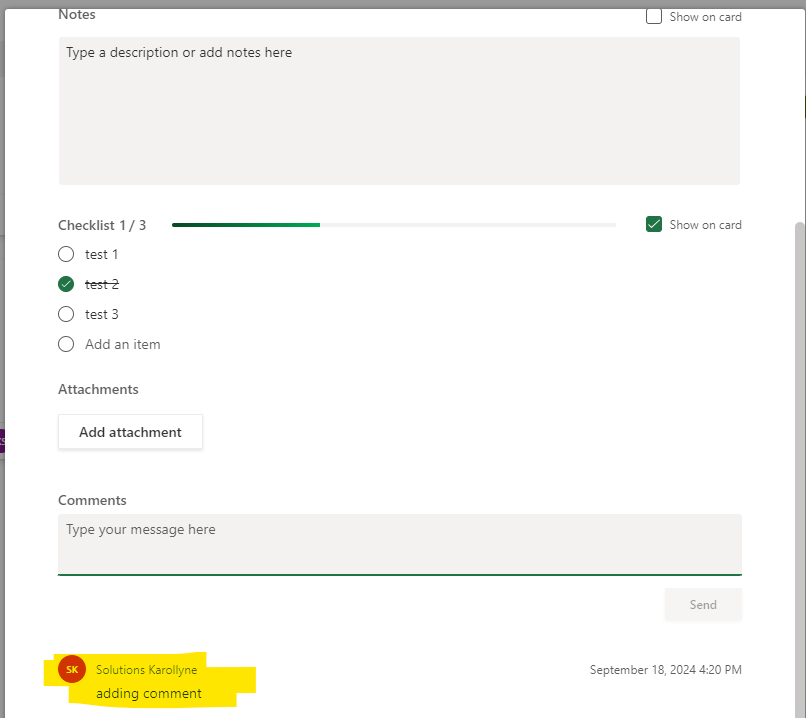Screen dimensions: 806x718
Task: Mark checklist item test 3 complete
Action: click(66, 314)
